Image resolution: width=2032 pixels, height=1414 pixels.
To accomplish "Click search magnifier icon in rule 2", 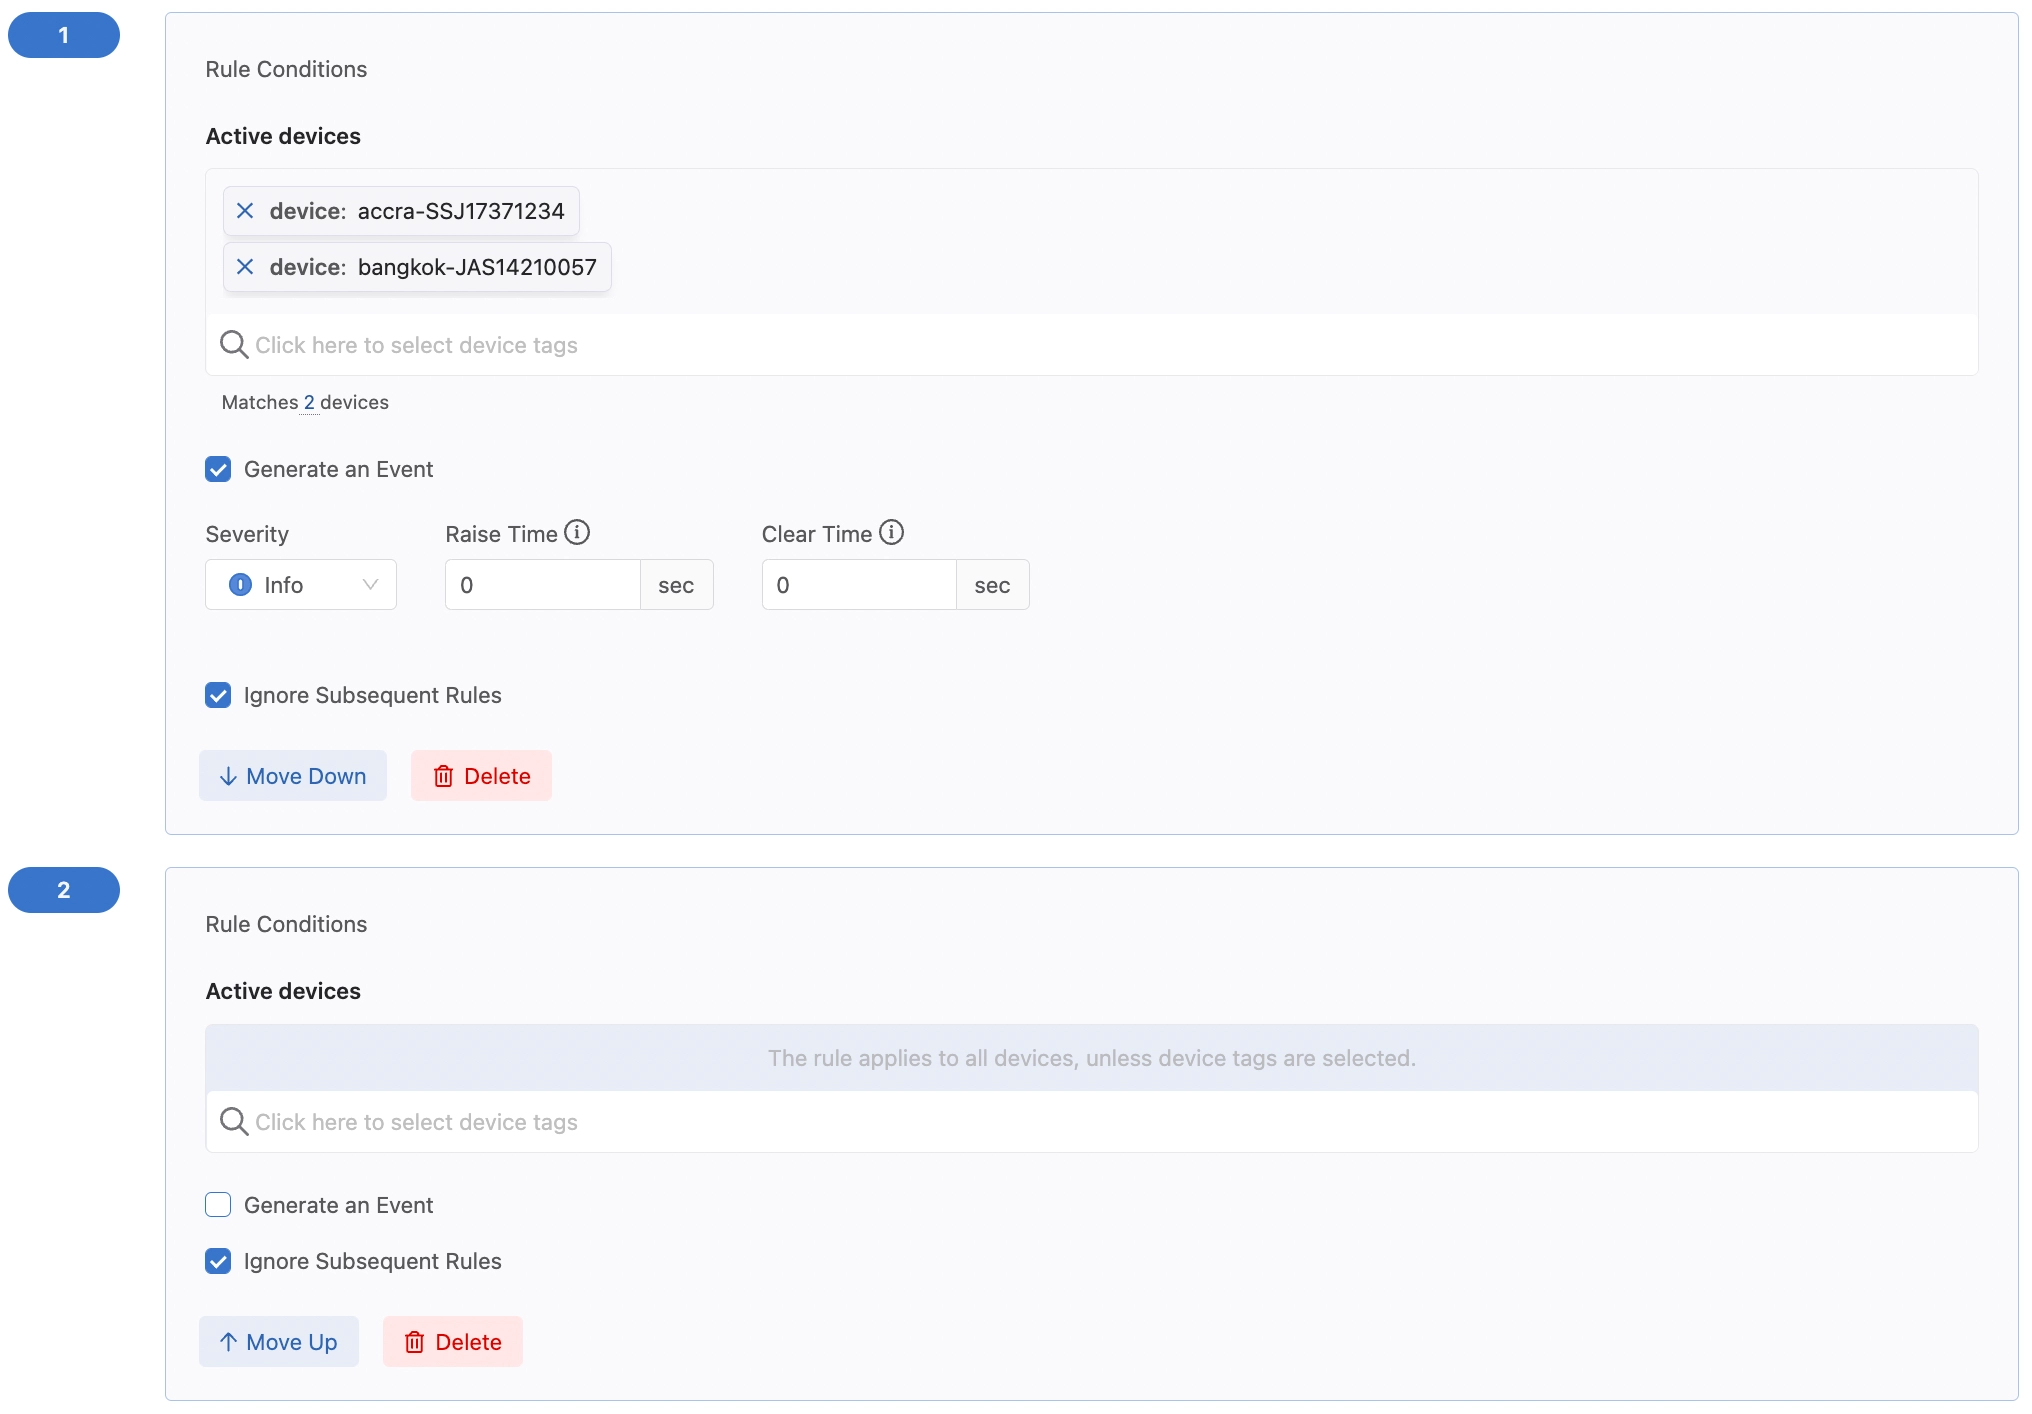I will tap(234, 1122).
